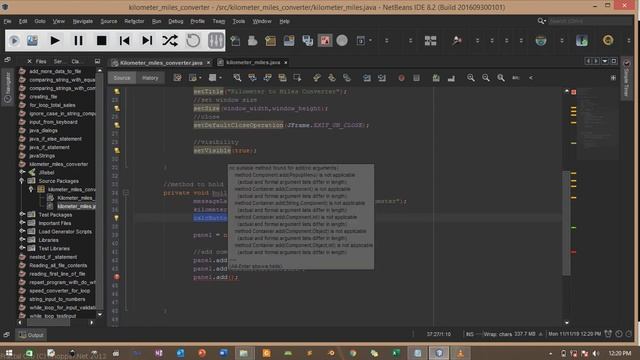Click the Find Previous Occurrence icon

(x=252, y=78)
